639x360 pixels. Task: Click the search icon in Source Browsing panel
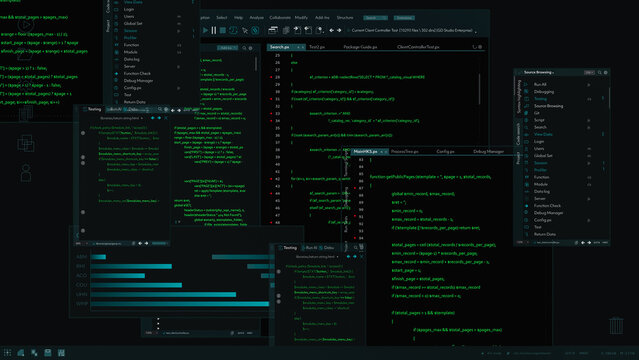(599, 73)
